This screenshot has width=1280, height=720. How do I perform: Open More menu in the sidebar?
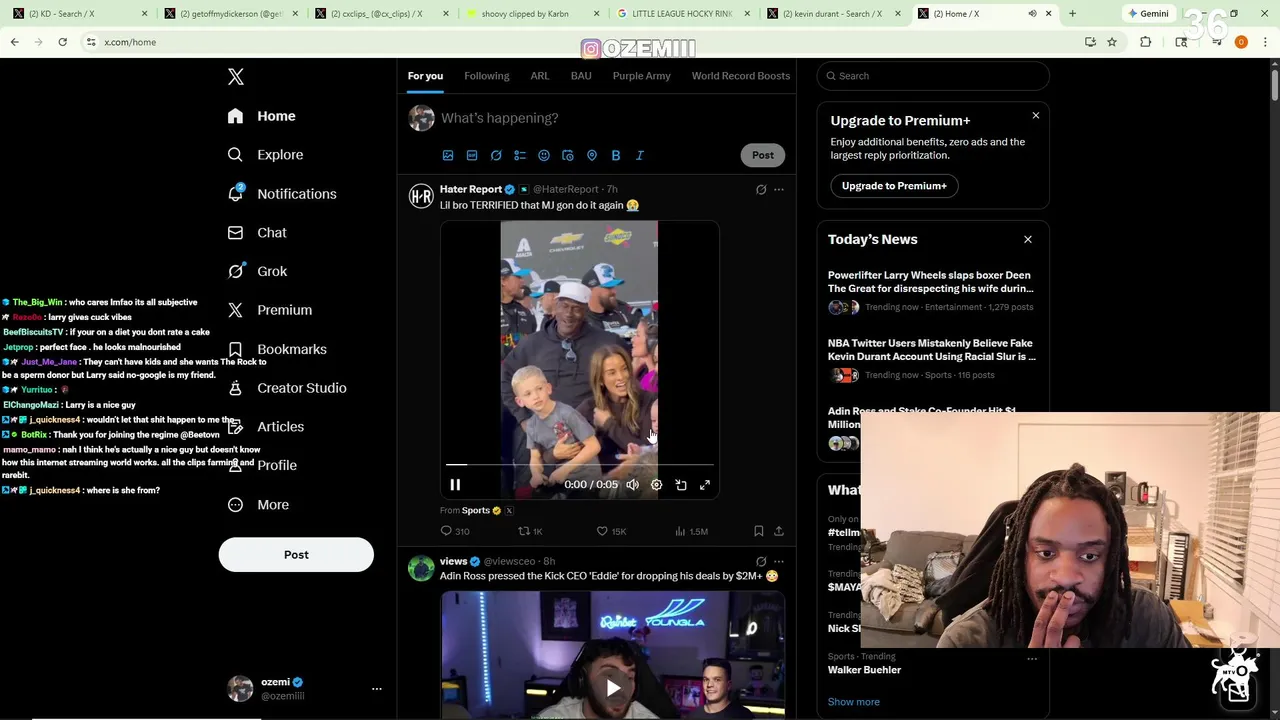pyautogui.click(x=258, y=505)
